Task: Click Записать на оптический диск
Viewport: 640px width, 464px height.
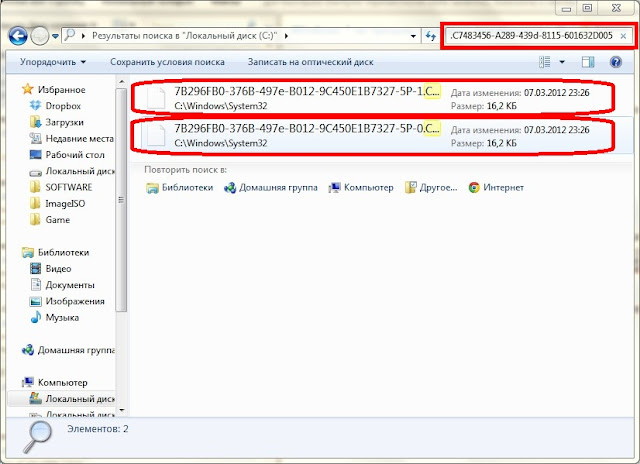Action: 311,62
